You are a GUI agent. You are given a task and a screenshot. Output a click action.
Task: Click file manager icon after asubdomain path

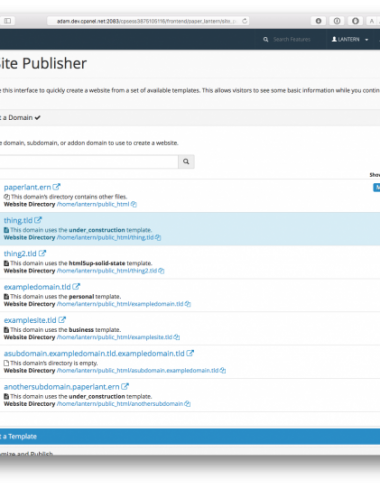click(223, 371)
